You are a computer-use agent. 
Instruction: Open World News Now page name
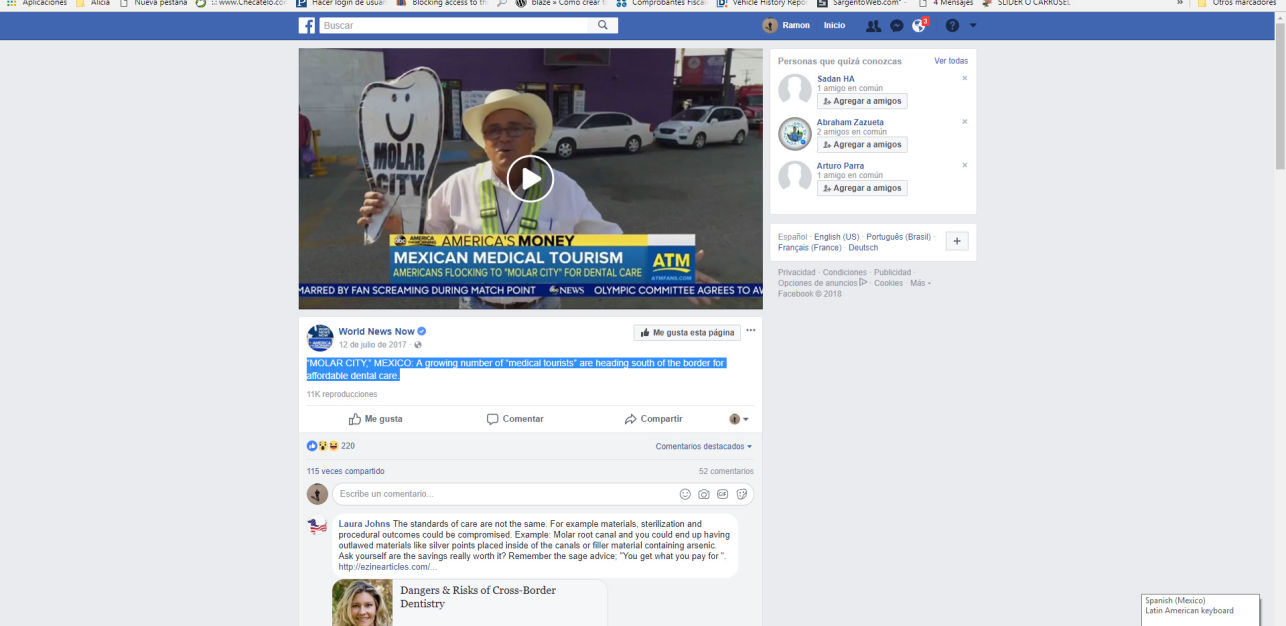pyautogui.click(x=376, y=331)
